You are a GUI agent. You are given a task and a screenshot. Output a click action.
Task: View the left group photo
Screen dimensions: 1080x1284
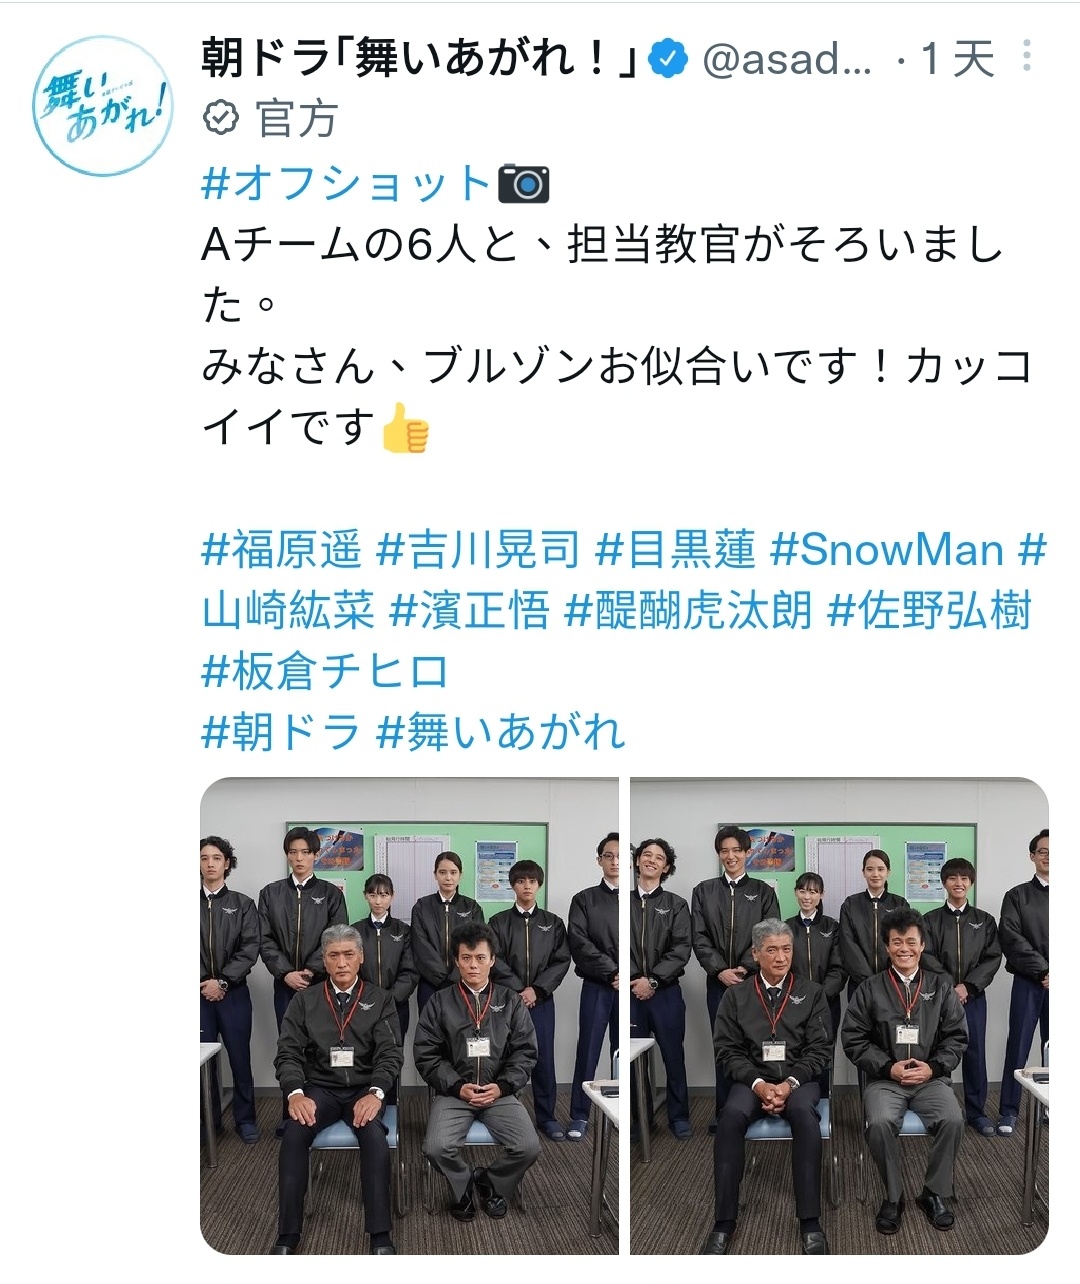(x=410, y=1016)
